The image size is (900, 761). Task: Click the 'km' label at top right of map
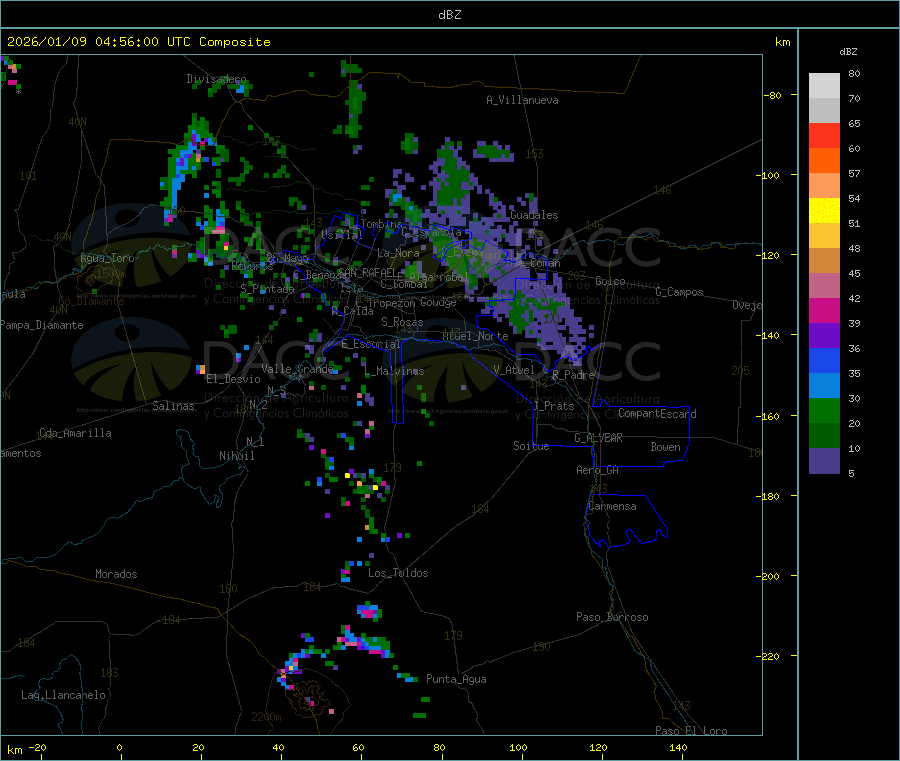(x=782, y=42)
